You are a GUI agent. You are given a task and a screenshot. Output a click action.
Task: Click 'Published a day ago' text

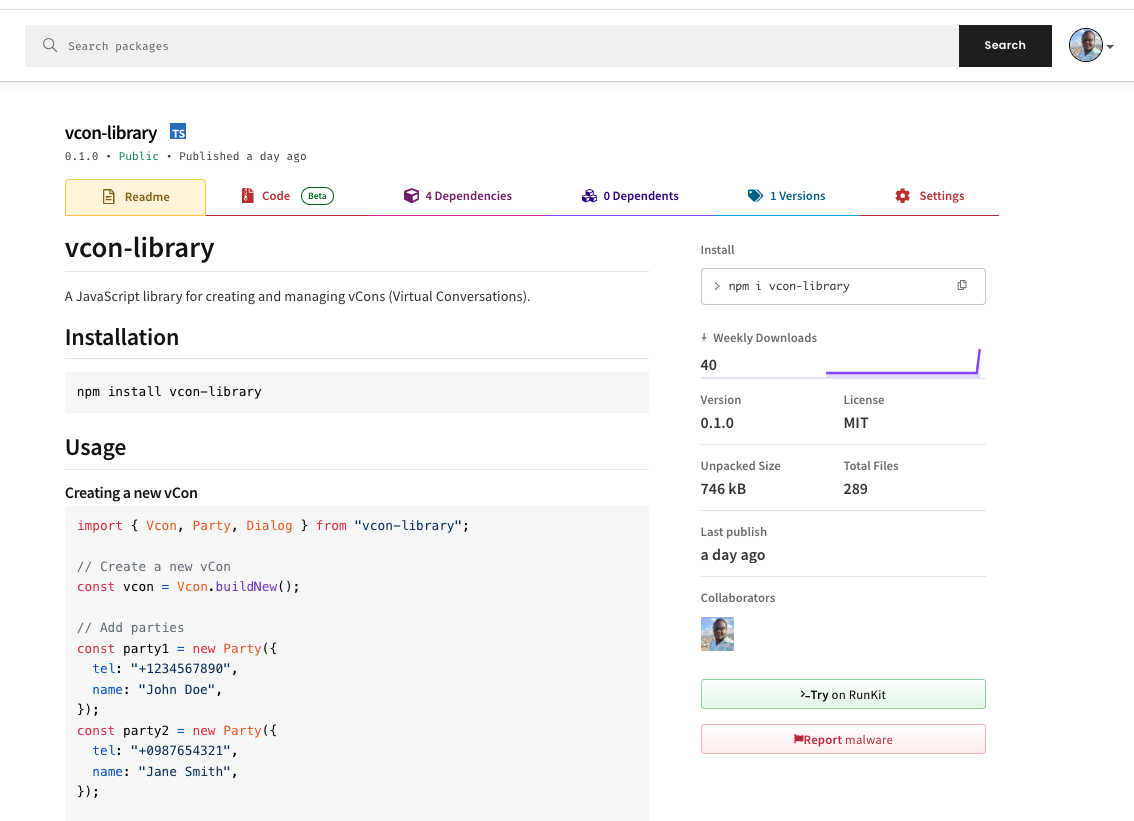[243, 156]
